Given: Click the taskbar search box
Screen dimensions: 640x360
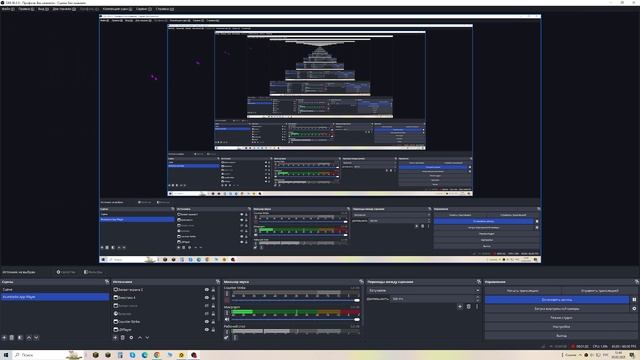Looking at the screenshot, I should pyautogui.click(x=49, y=355).
